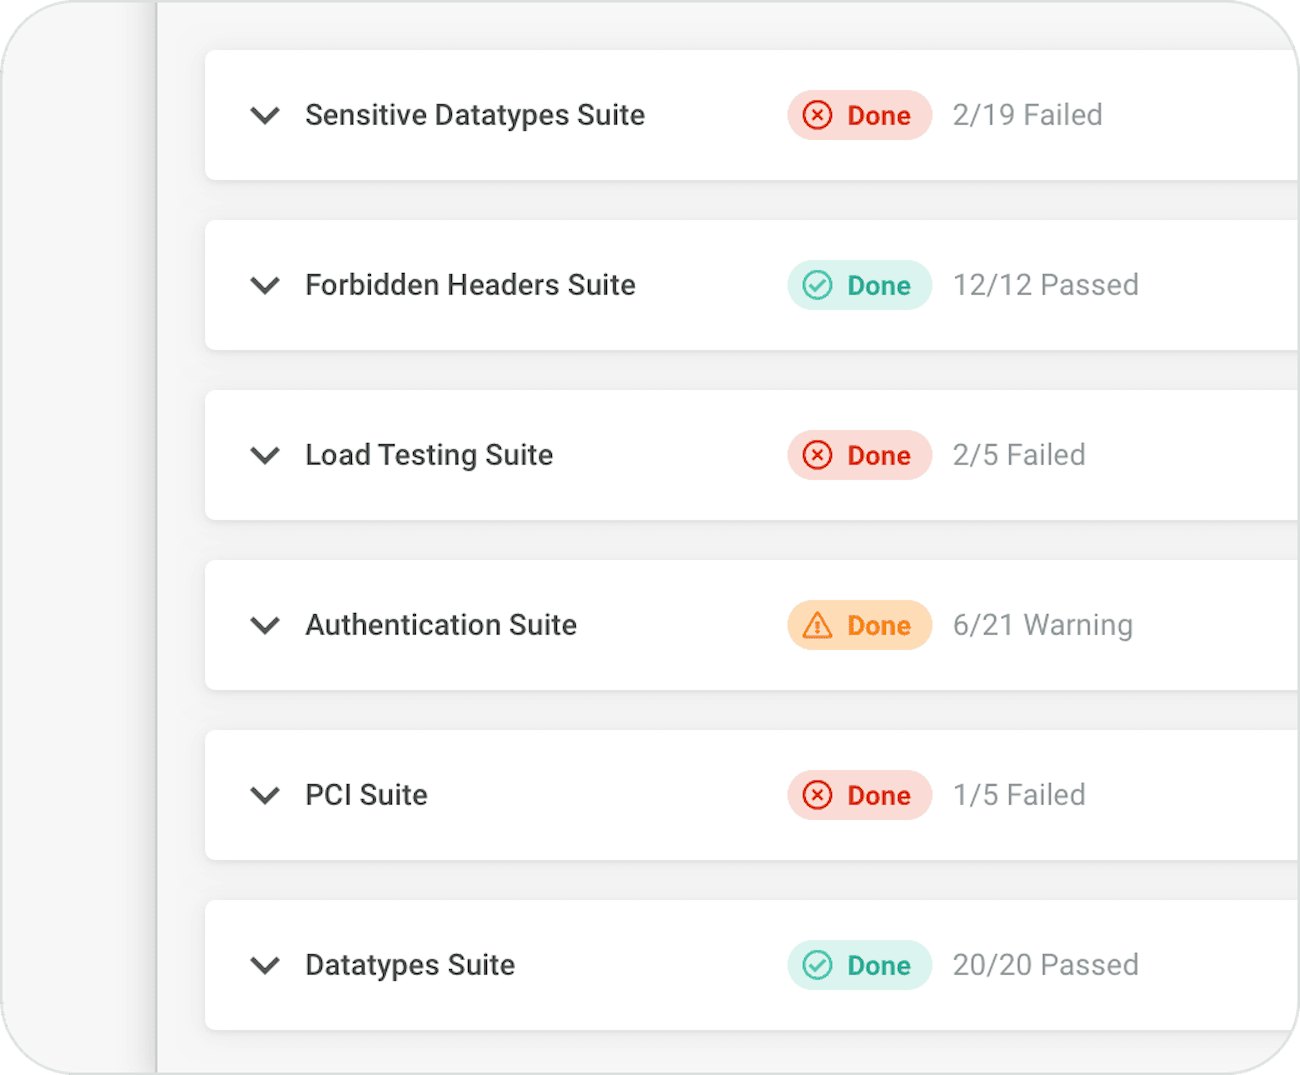Click the passed checkmark icon on Datatypes Suite
The width and height of the screenshot is (1300, 1075).
click(x=817, y=965)
